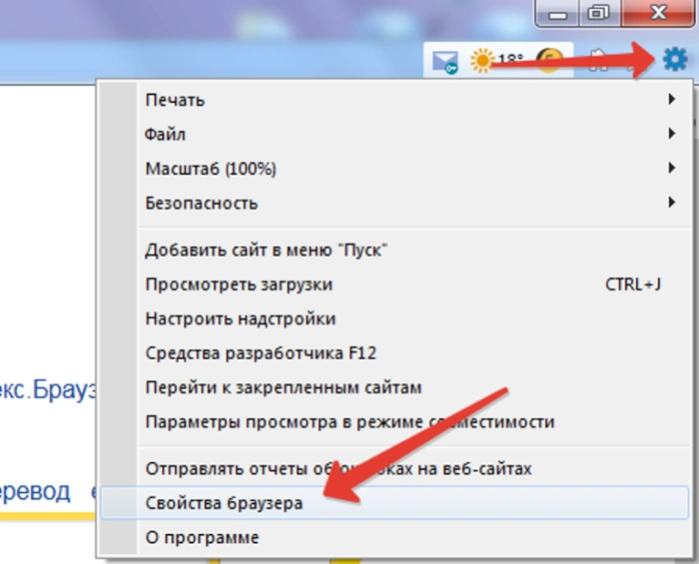Open the Печать menu entry
699x564 pixels.
[x=395, y=100]
